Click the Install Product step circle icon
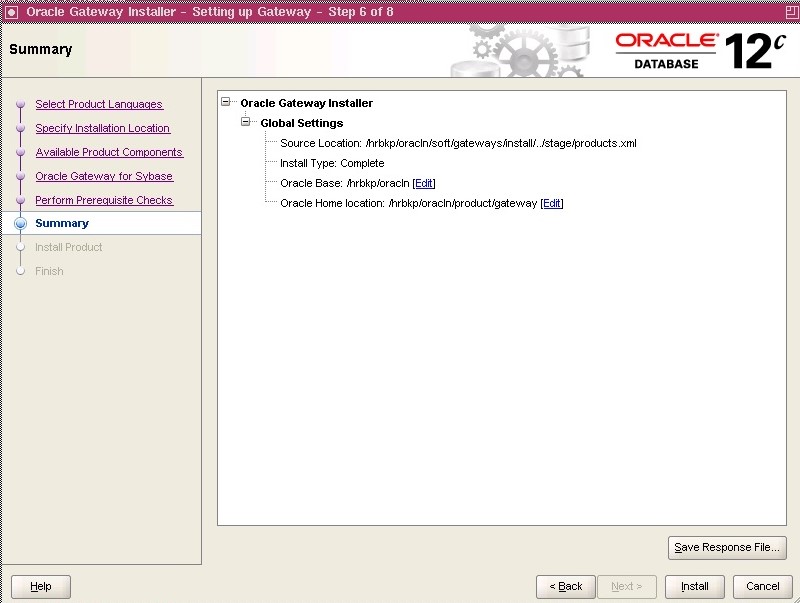Image resolution: width=800 pixels, height=603 pixels. coord(22,247)
